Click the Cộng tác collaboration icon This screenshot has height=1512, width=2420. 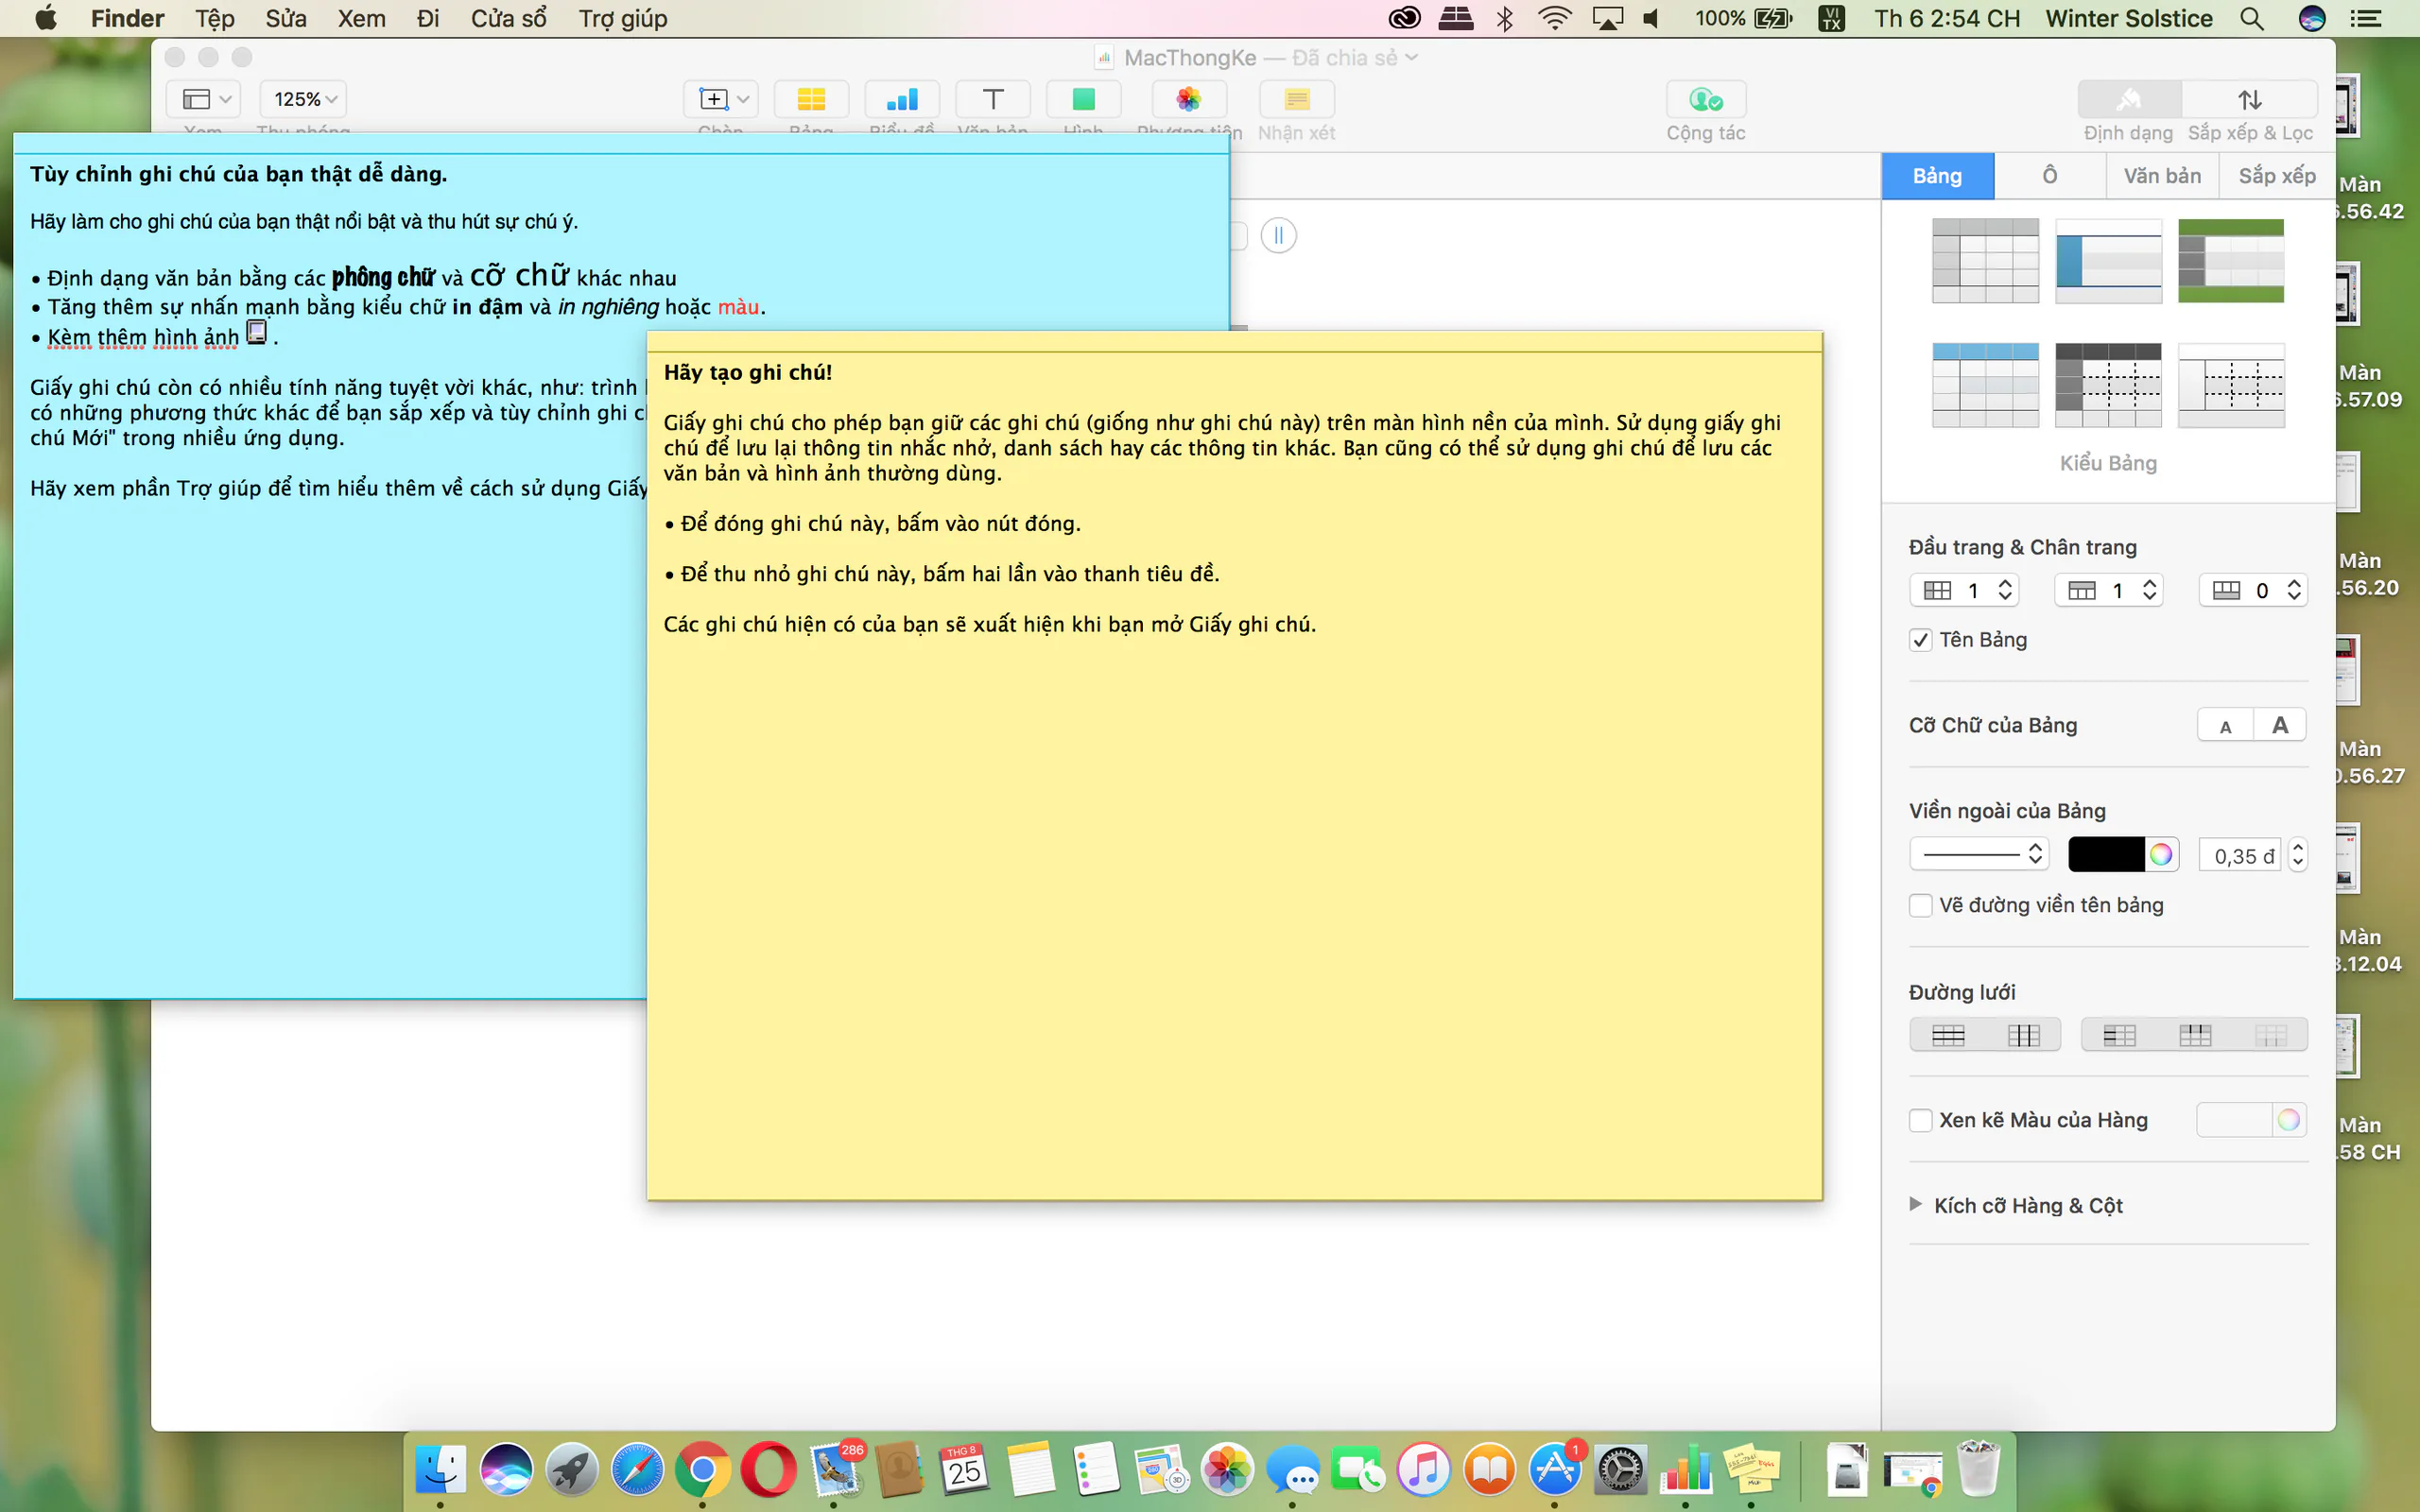point(1706,99)
